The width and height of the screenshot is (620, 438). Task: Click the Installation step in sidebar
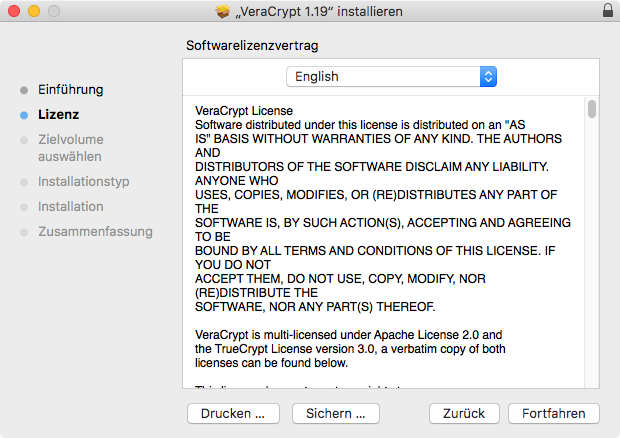pos(71,207)
